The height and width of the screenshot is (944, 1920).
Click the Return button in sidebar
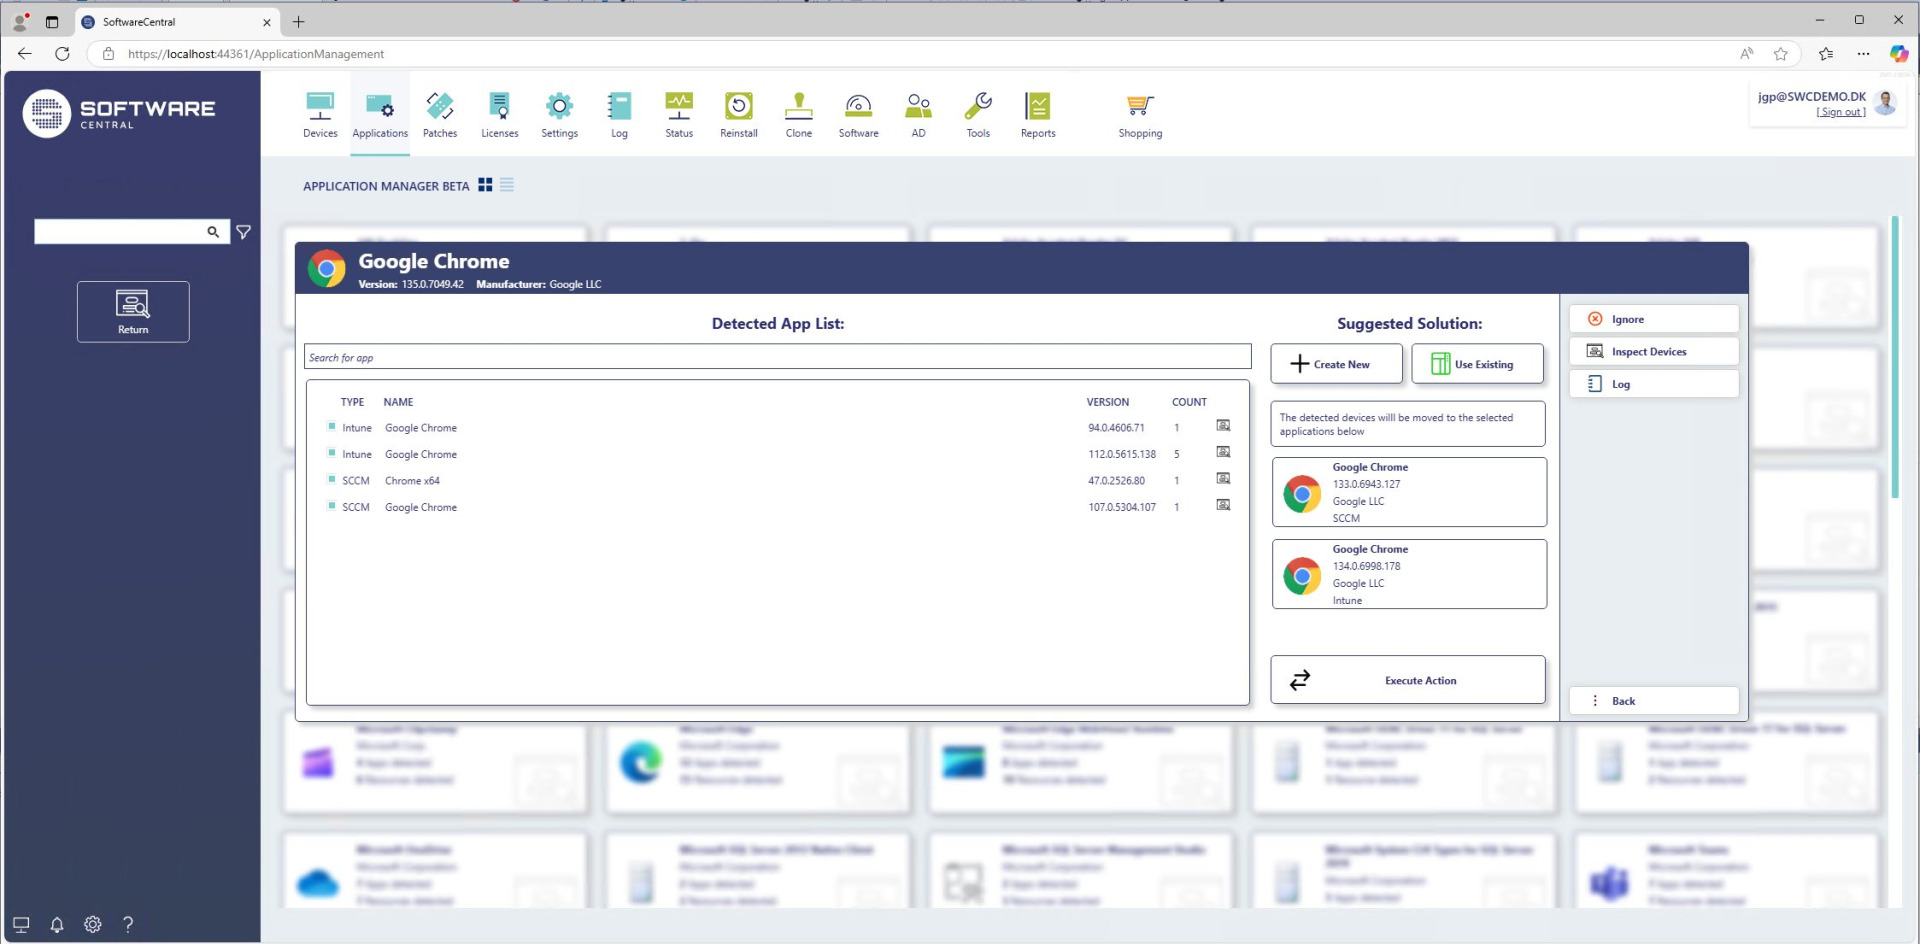[x=133, y=312]
